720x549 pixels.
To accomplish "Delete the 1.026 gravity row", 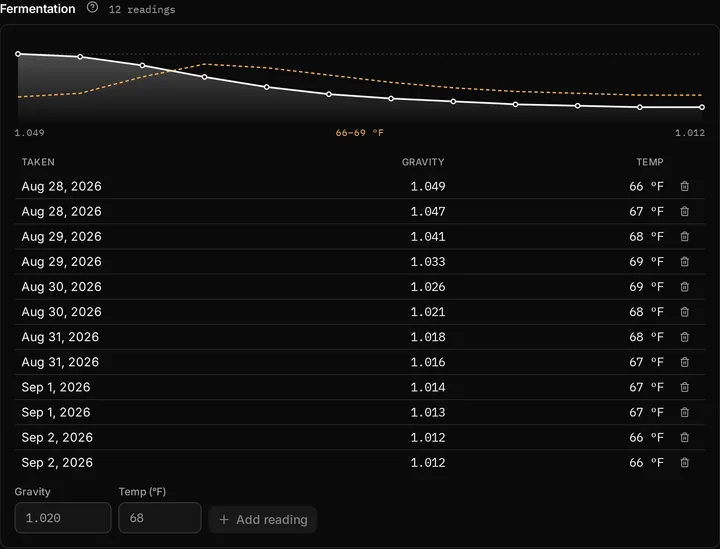I will click(684, 287).
